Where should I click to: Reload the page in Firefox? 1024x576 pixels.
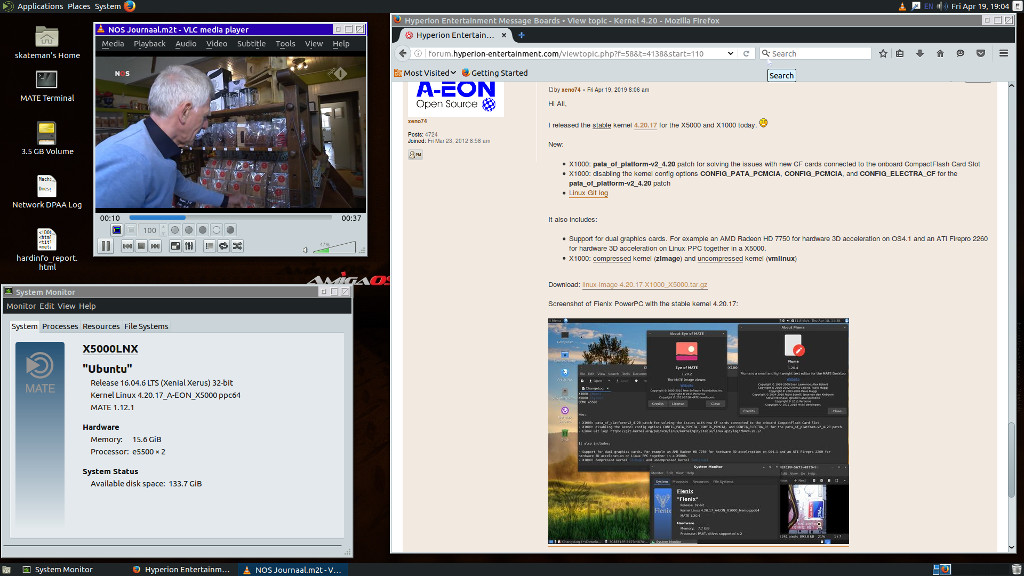746,54
